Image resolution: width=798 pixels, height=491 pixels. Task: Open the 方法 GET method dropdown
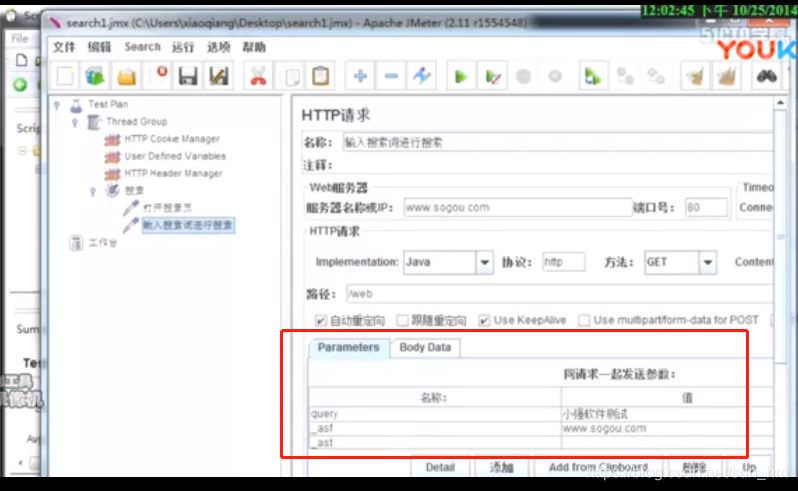[707, 263]
